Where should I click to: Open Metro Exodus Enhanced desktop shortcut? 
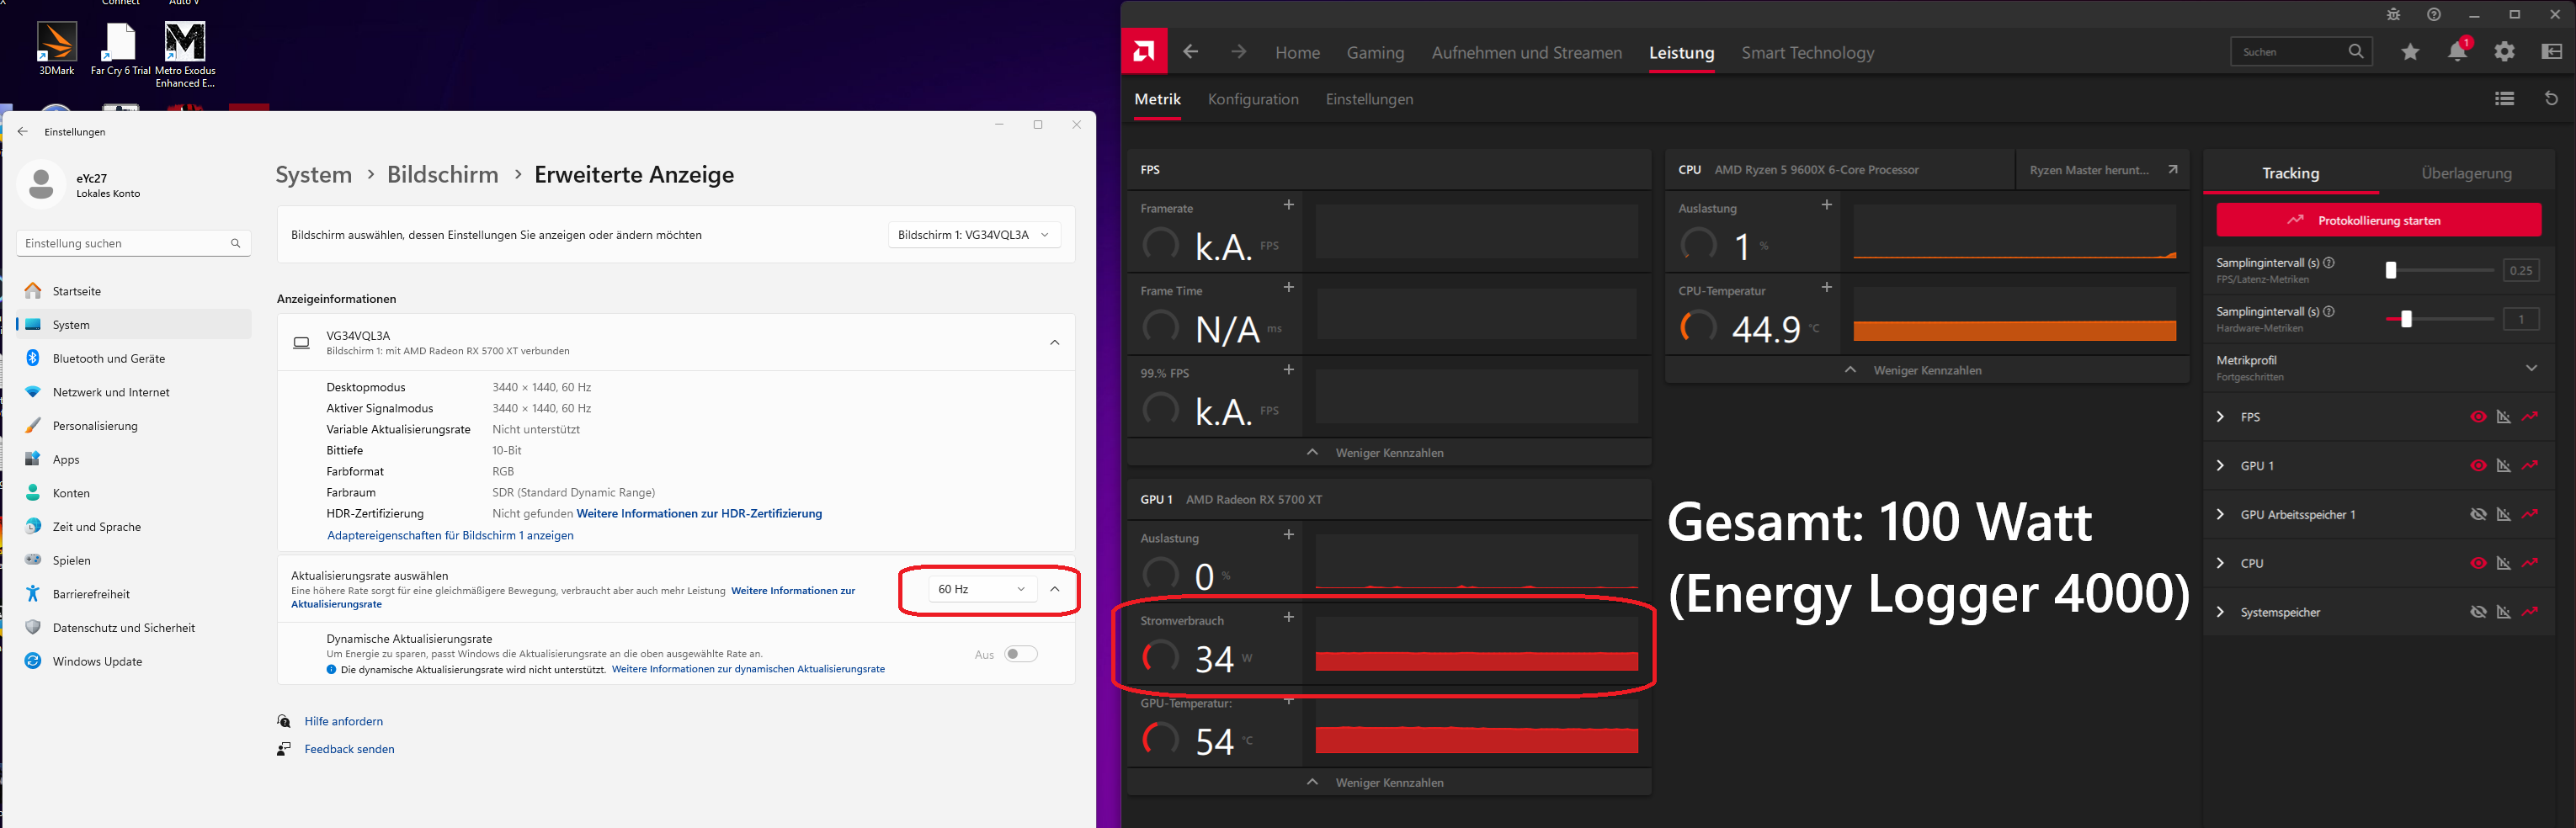185,55
